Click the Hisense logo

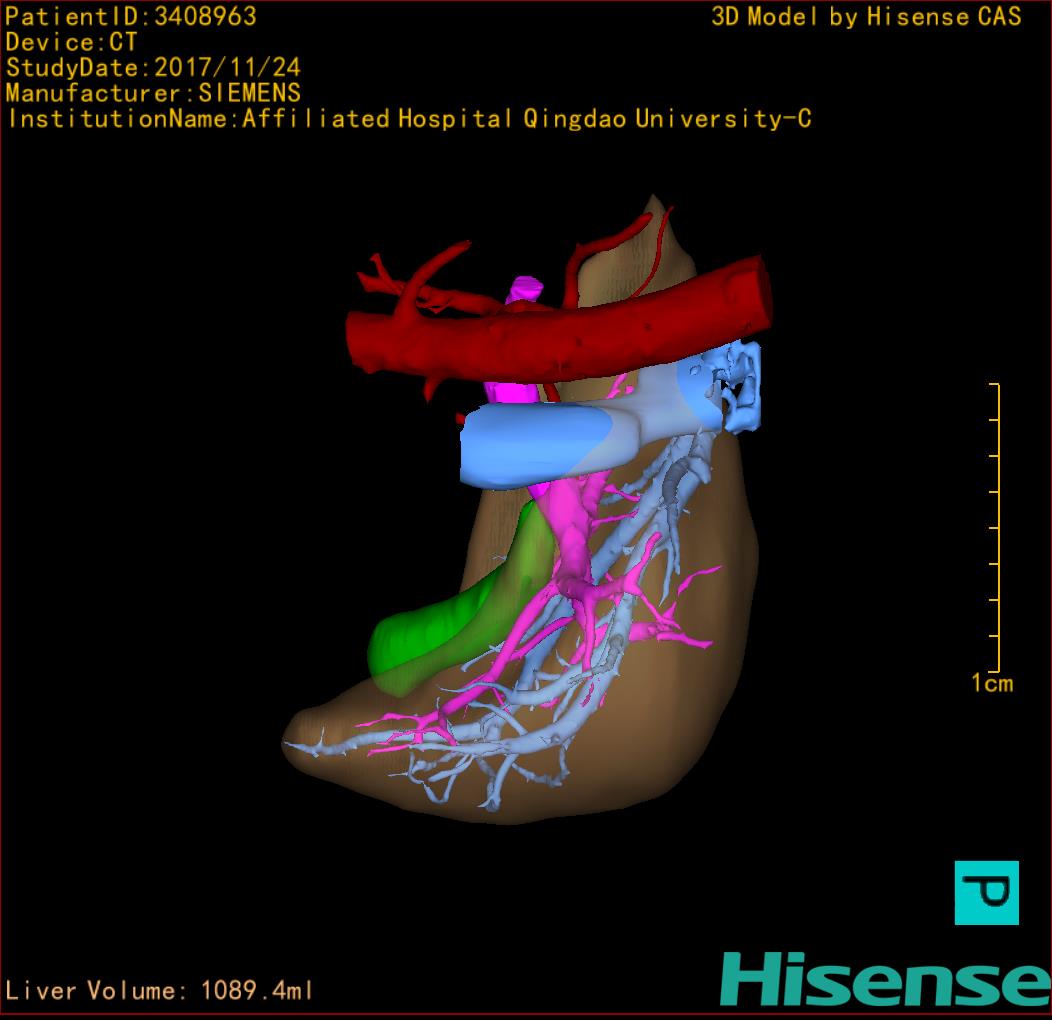coord(884,979)
